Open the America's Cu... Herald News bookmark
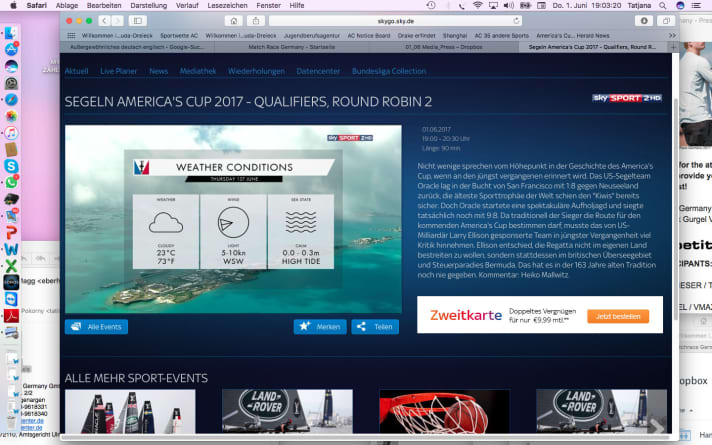This screenshot has width=712, height=445. pyautogui.click(x=573, y=35)
